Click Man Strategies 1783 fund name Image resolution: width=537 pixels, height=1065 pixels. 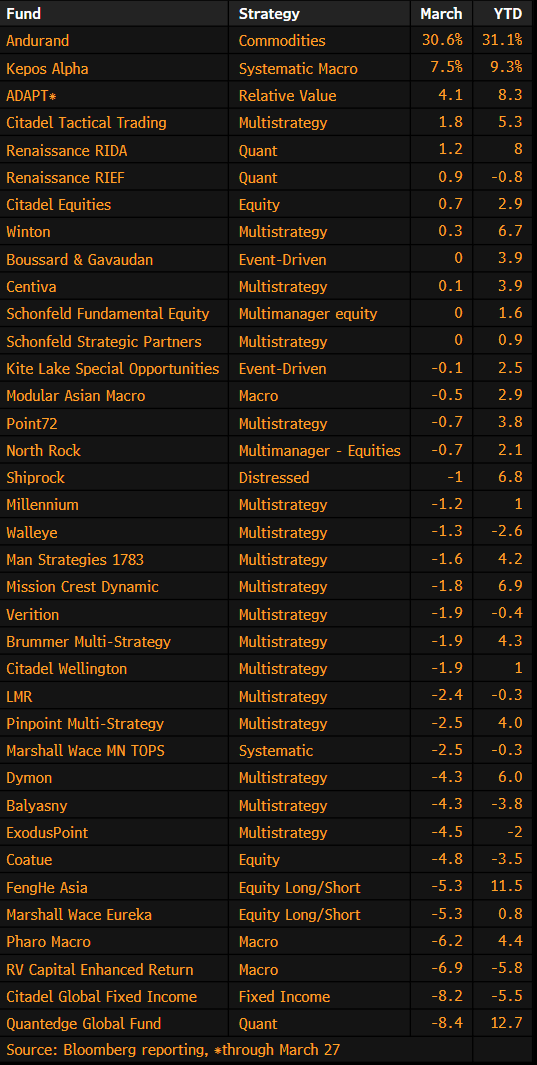(x=75, y=560)
